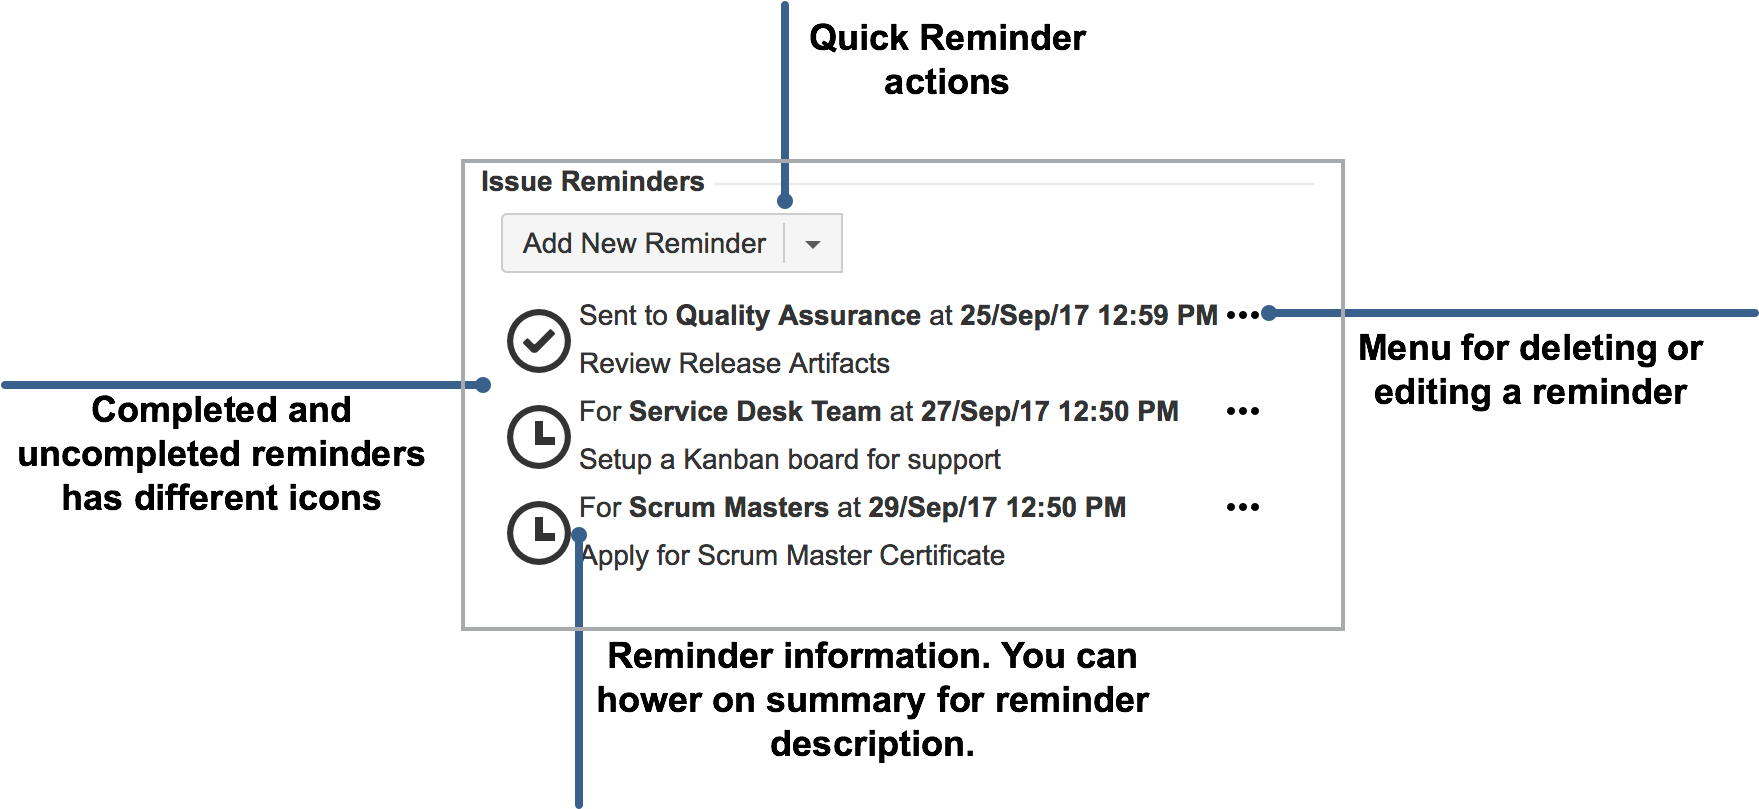Select the Apply for Scrum Master Certificate text
Screen dimensions: 1759x809
[791, 555]
